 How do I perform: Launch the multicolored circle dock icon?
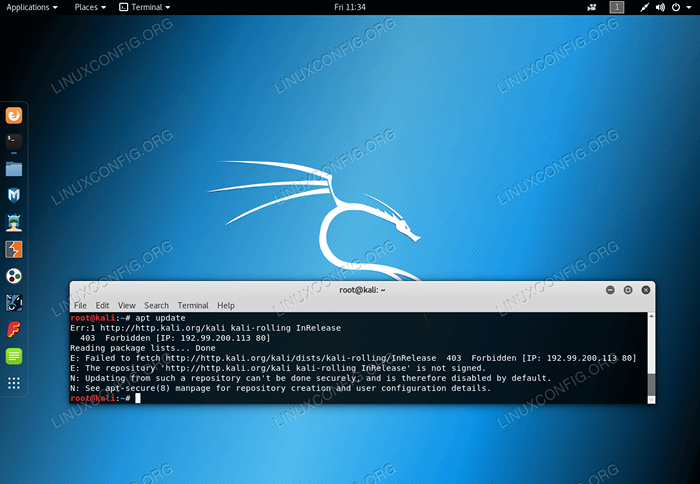14,276
